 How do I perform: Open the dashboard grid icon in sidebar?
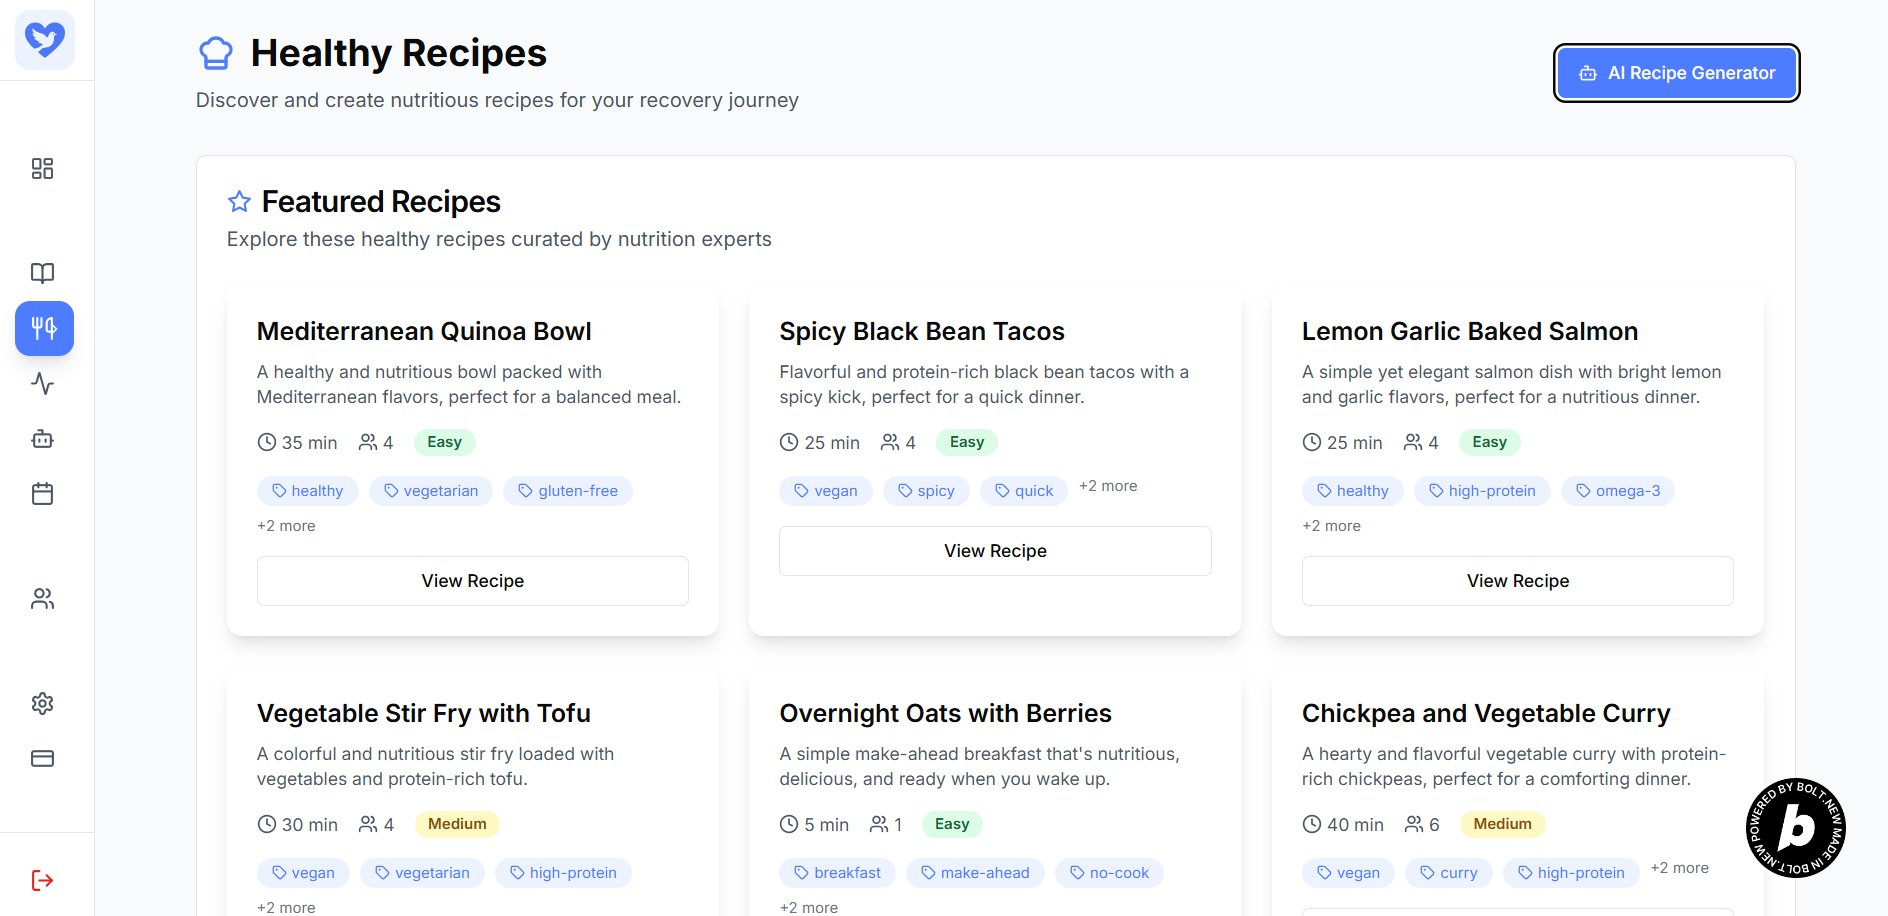point(43,168)
